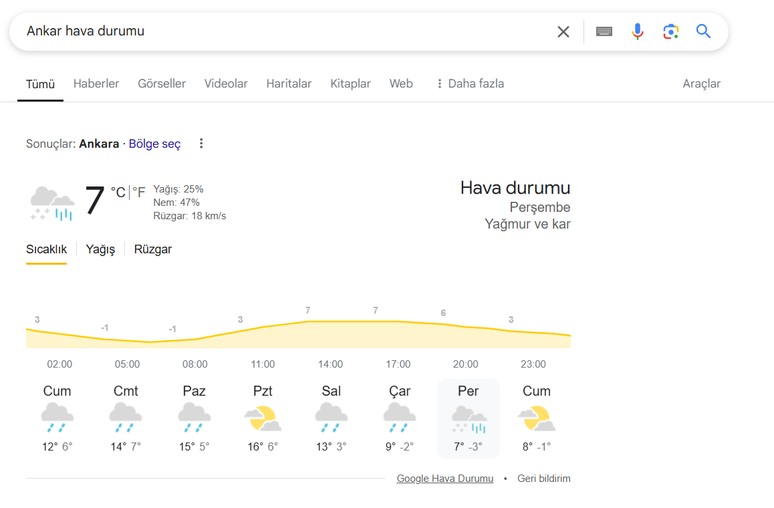Expand the Daha fazla menu
Viewport: 774px width, 508px height.
pos(469,84)
